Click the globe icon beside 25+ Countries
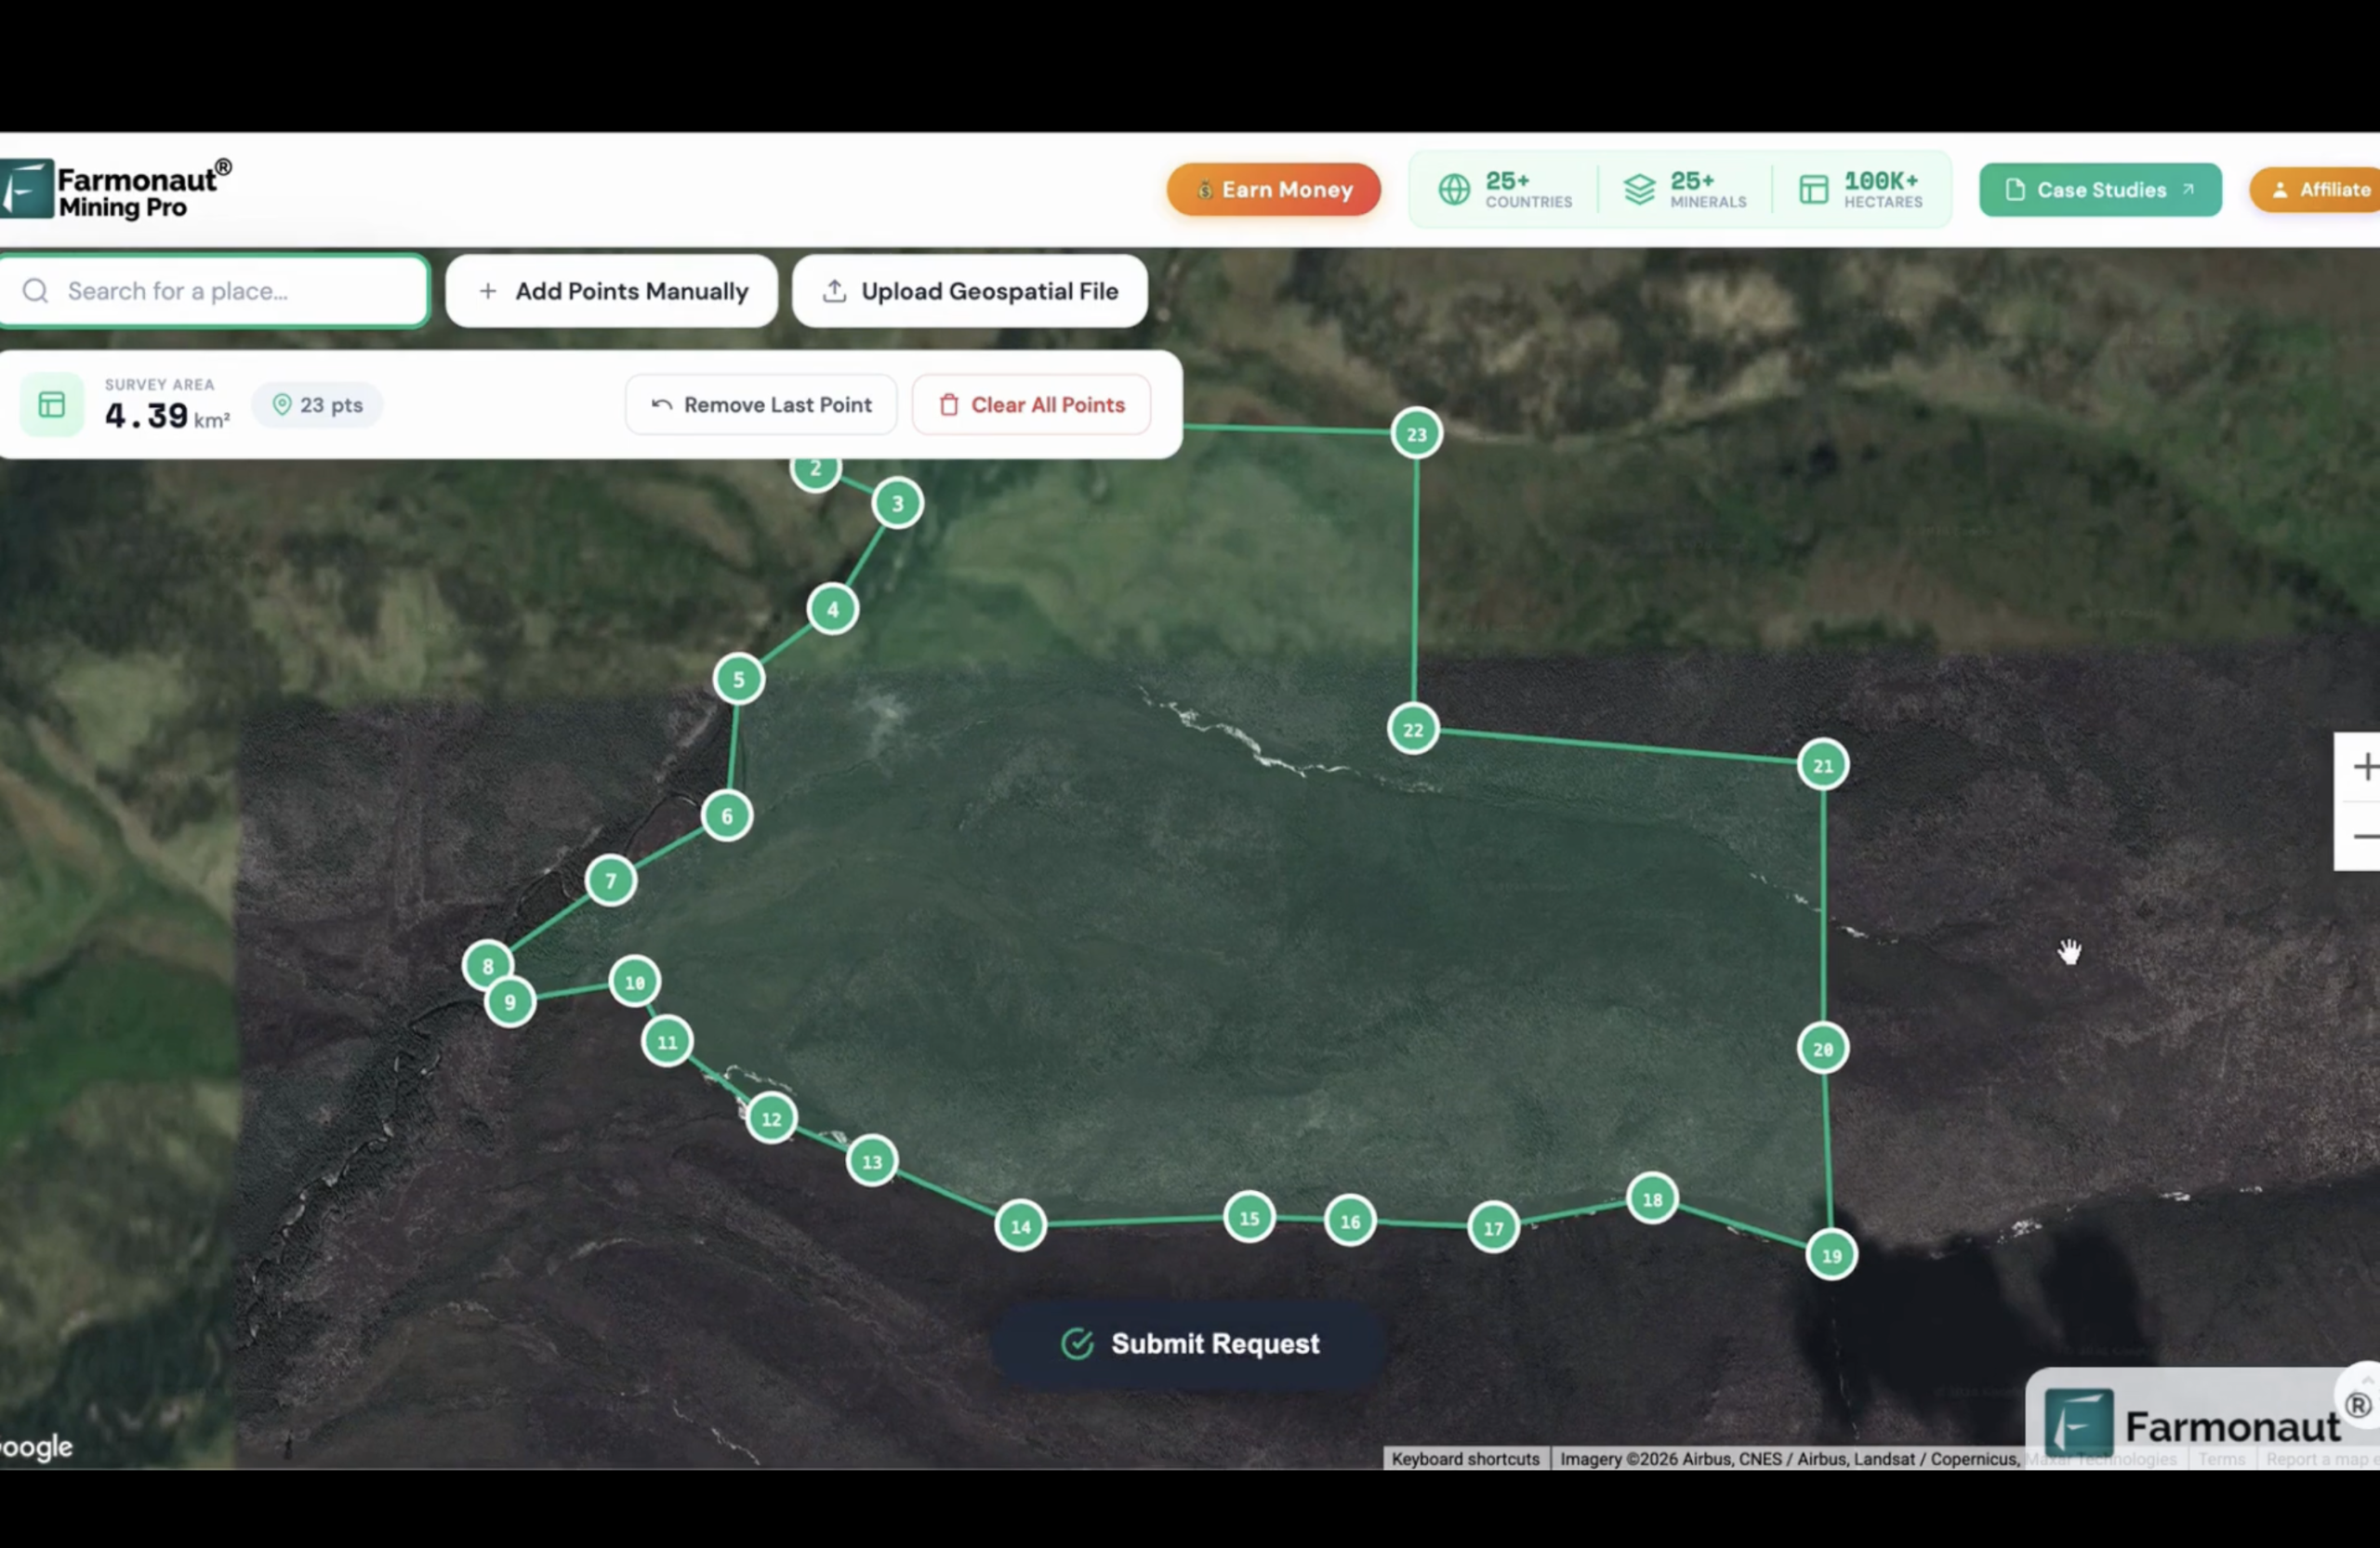 tap(1454, 189)
